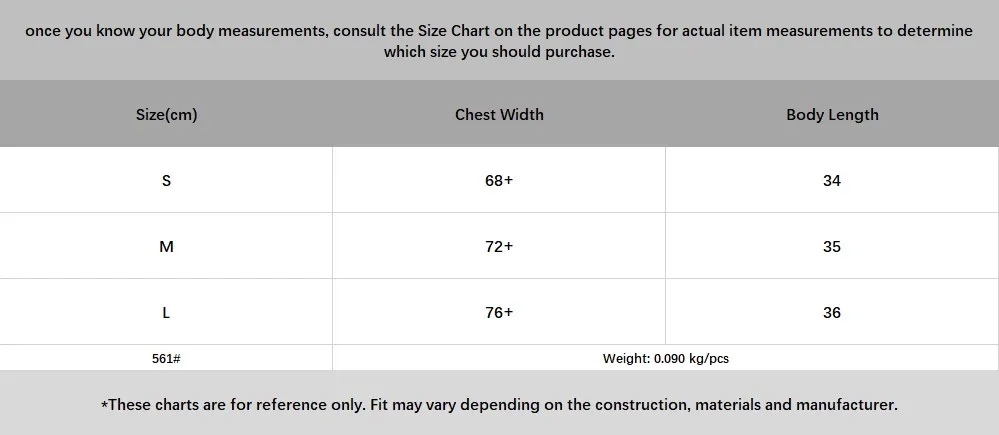The height and width of the screenshot is (435, 999).
Task: Click the 561# item code cell
Action: coord(166,358)
